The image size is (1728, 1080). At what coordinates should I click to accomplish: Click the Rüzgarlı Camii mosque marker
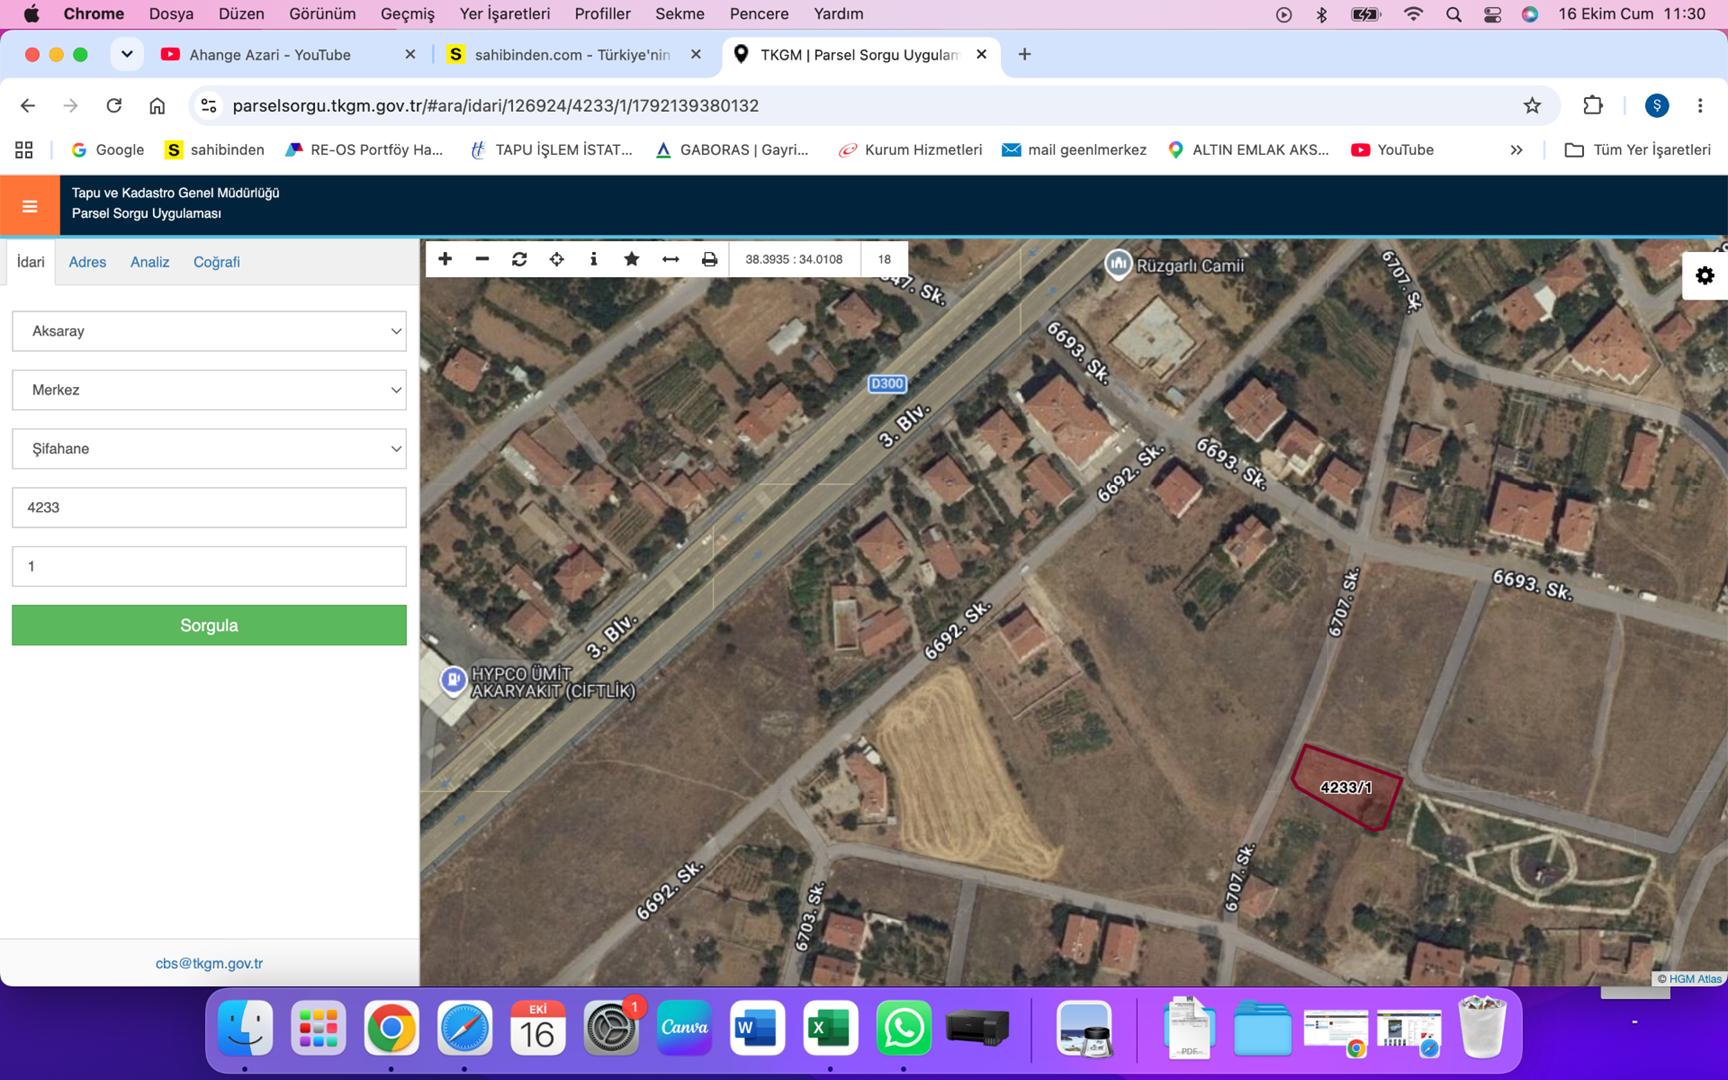coord(1118,264)
